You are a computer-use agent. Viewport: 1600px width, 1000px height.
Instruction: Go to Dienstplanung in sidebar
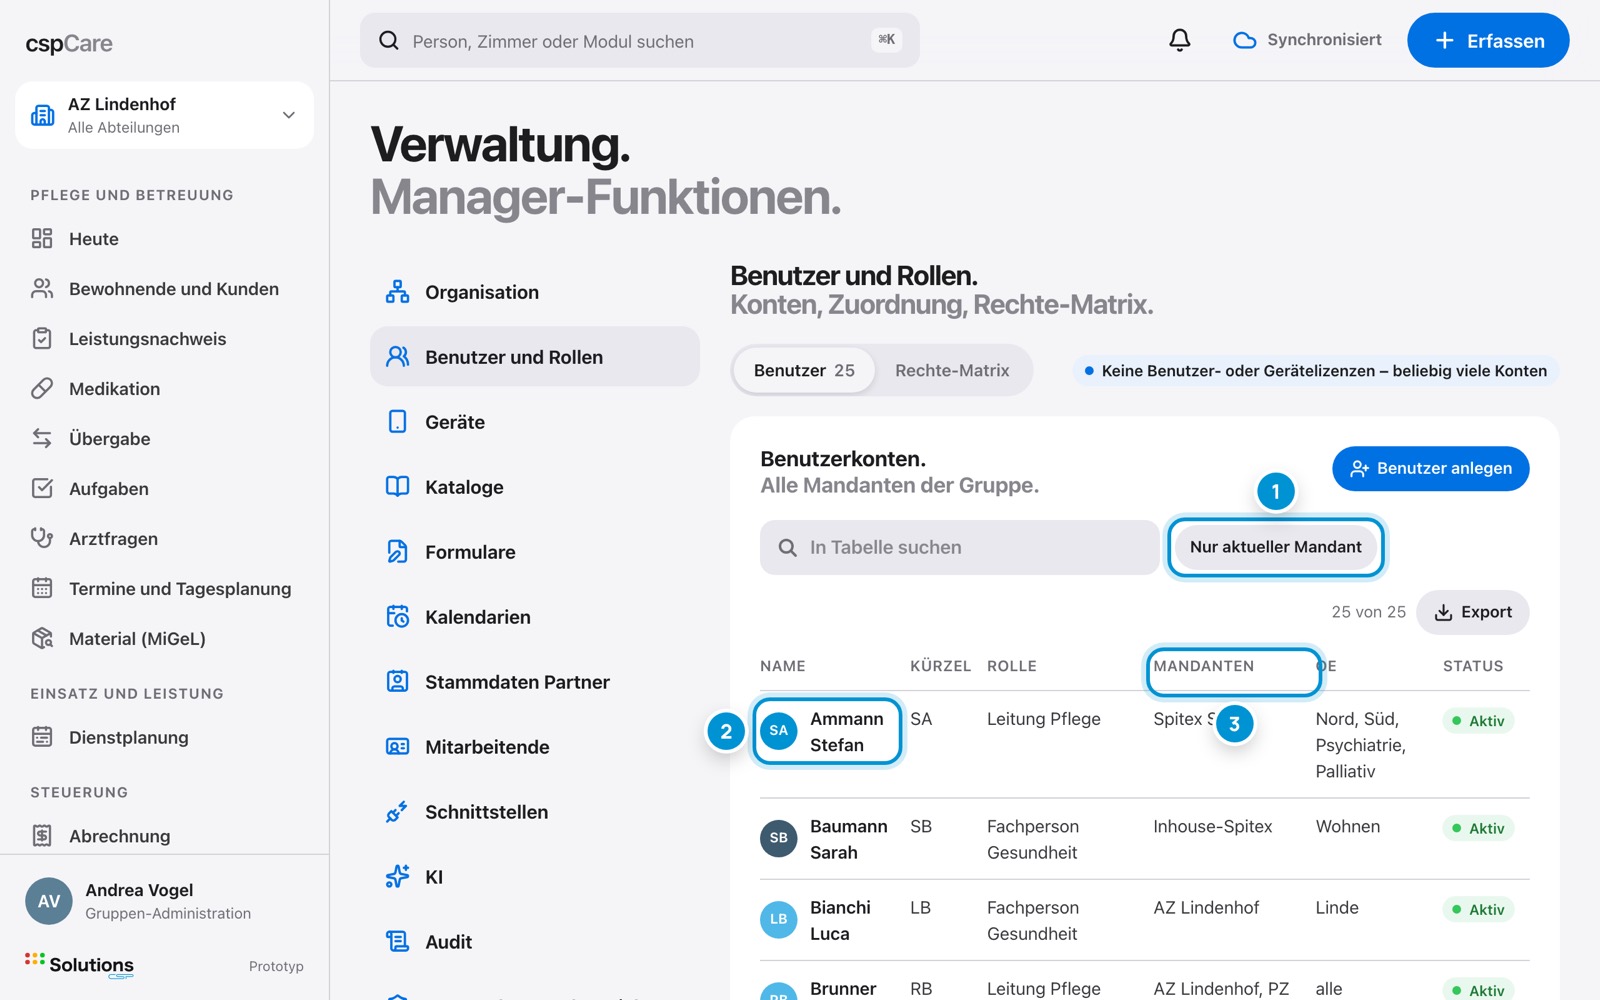click(164, 738)
